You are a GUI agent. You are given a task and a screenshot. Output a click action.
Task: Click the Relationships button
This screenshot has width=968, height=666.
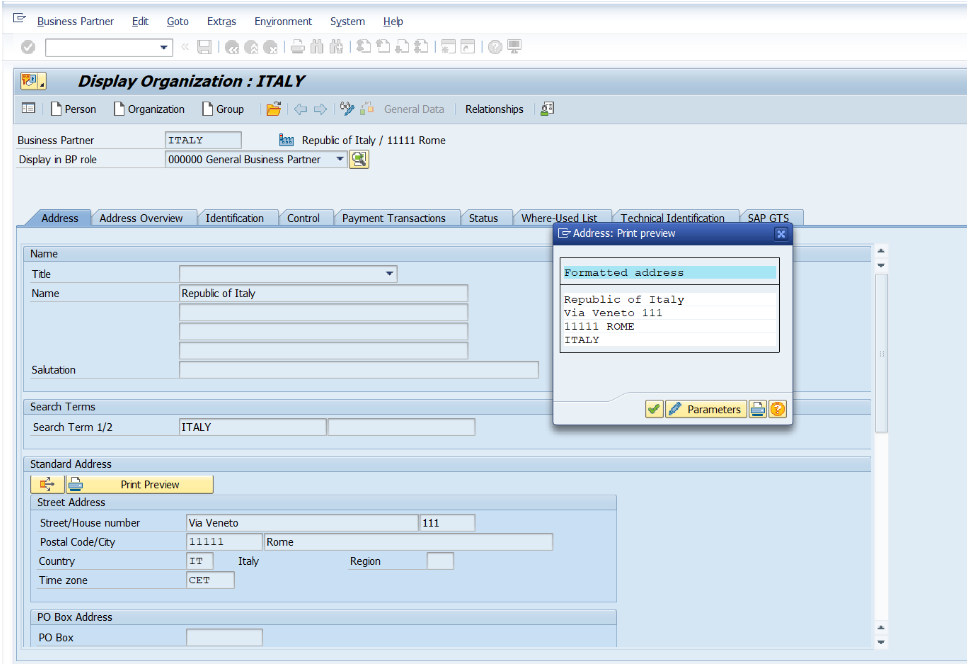[494, 109]
